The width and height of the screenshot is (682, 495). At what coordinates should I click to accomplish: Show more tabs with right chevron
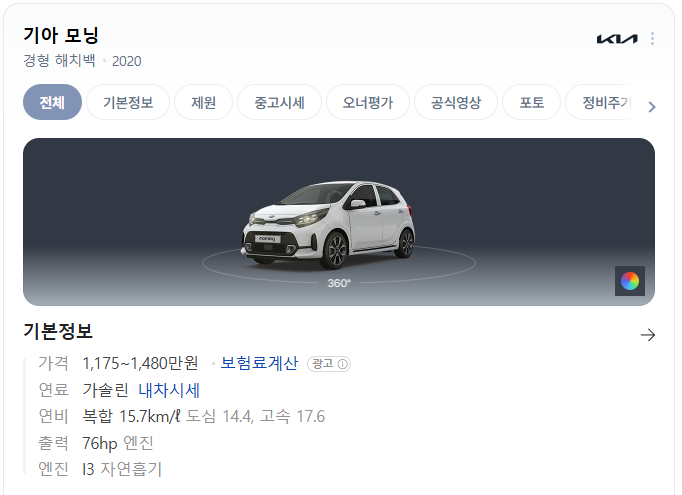(652, 107)
